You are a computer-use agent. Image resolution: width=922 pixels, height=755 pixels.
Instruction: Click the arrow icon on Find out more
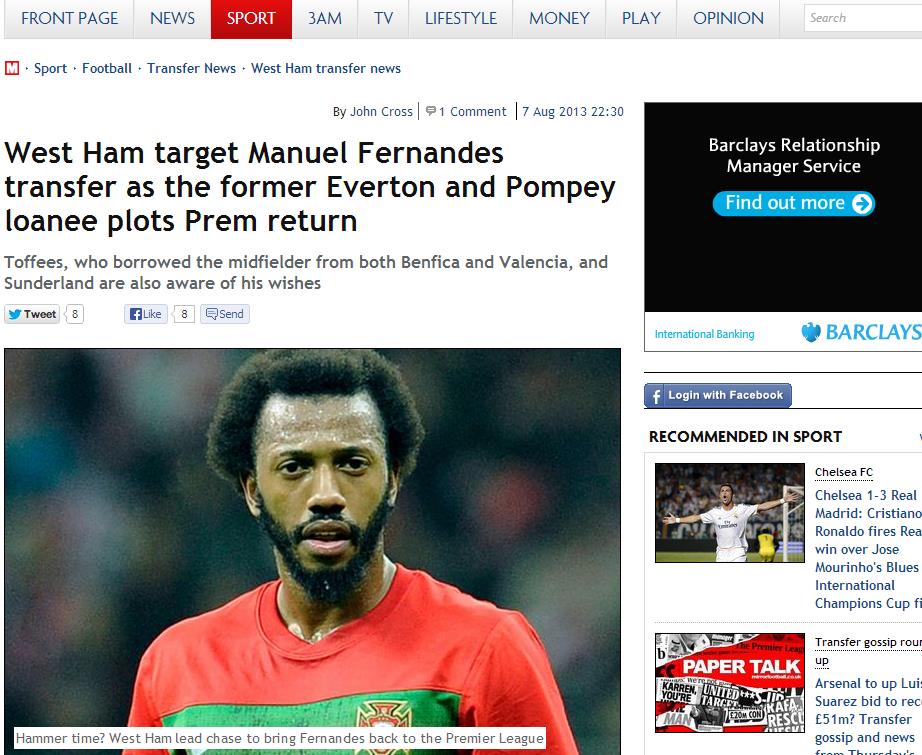point(862,203)
